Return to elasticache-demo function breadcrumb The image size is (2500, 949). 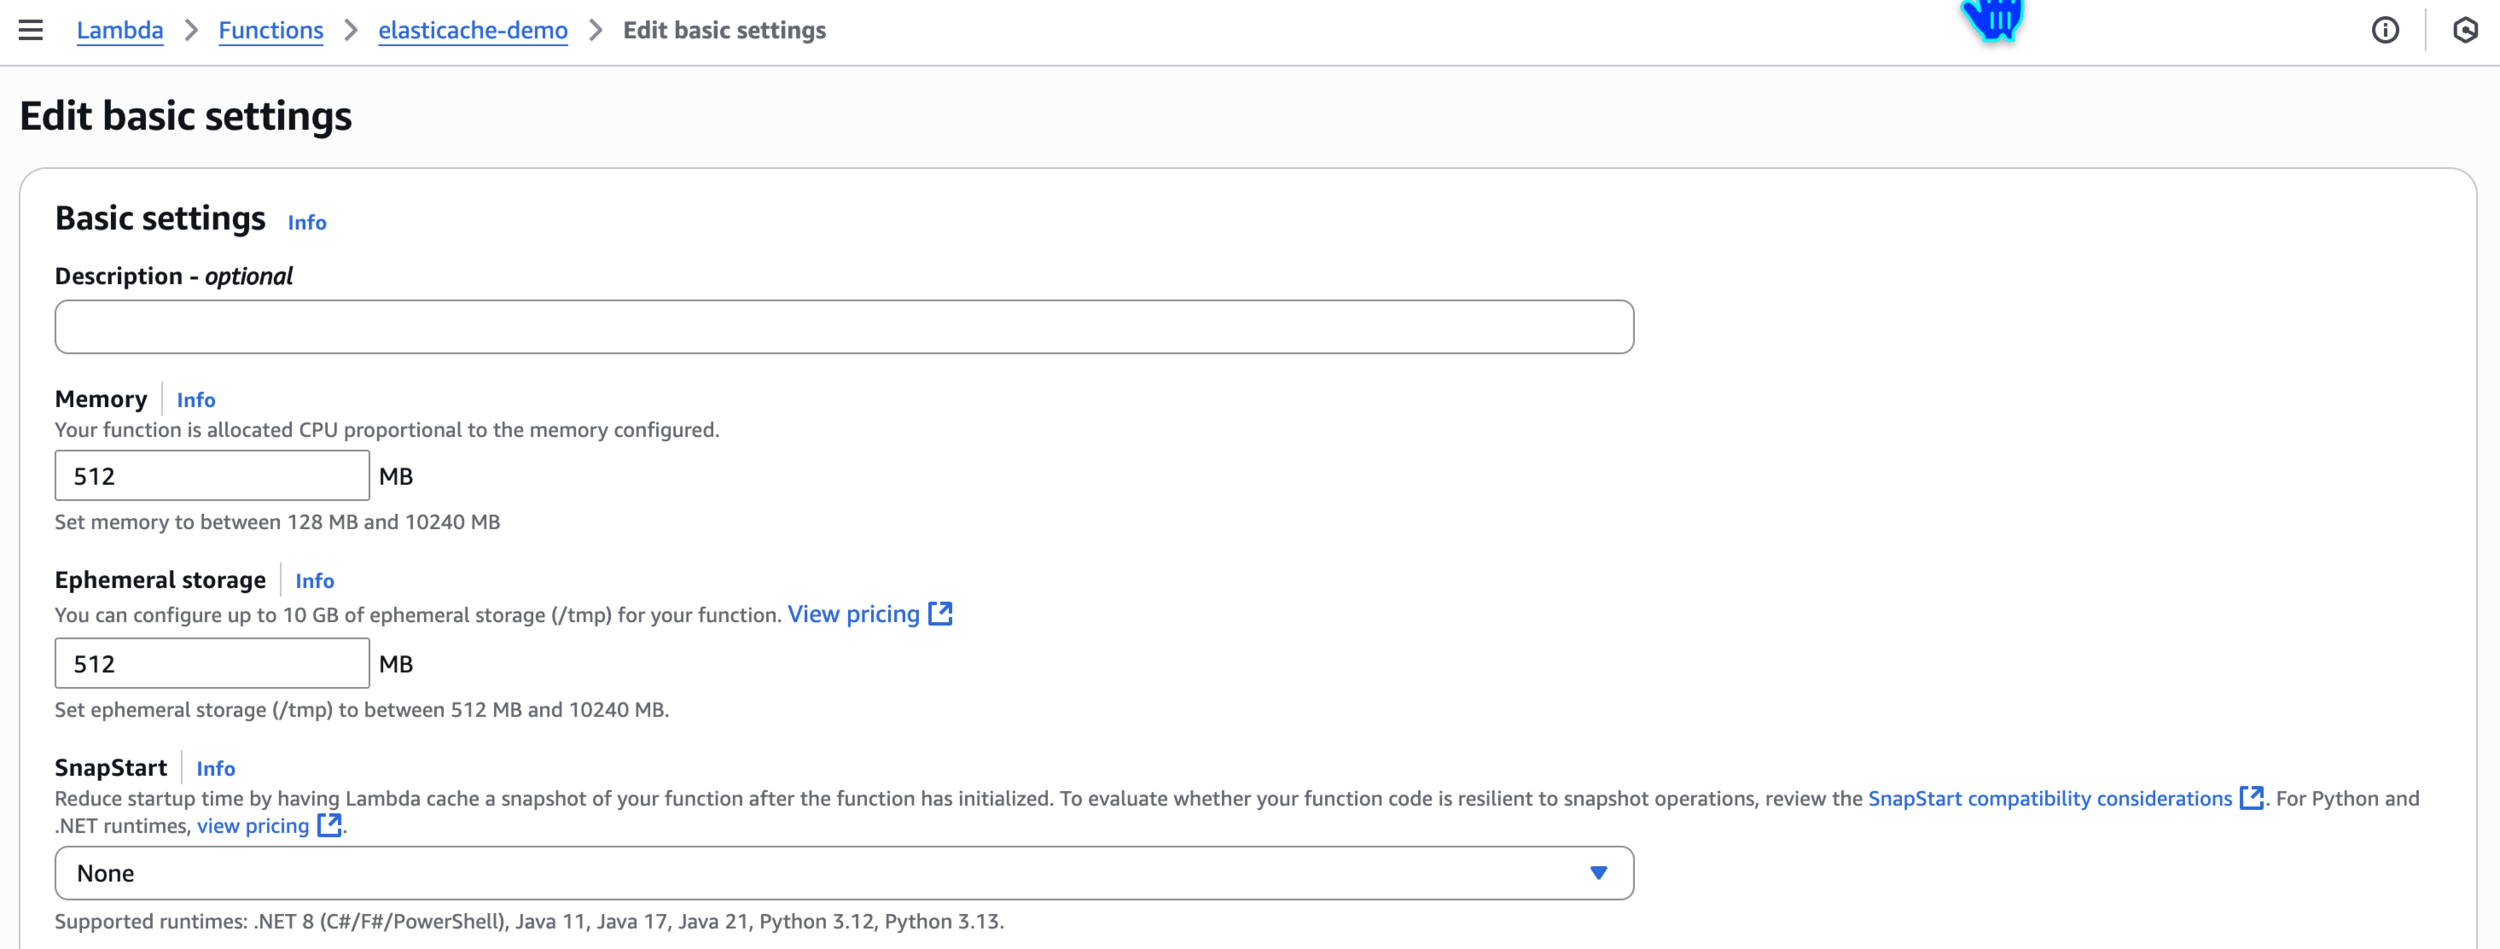point(473,30)
